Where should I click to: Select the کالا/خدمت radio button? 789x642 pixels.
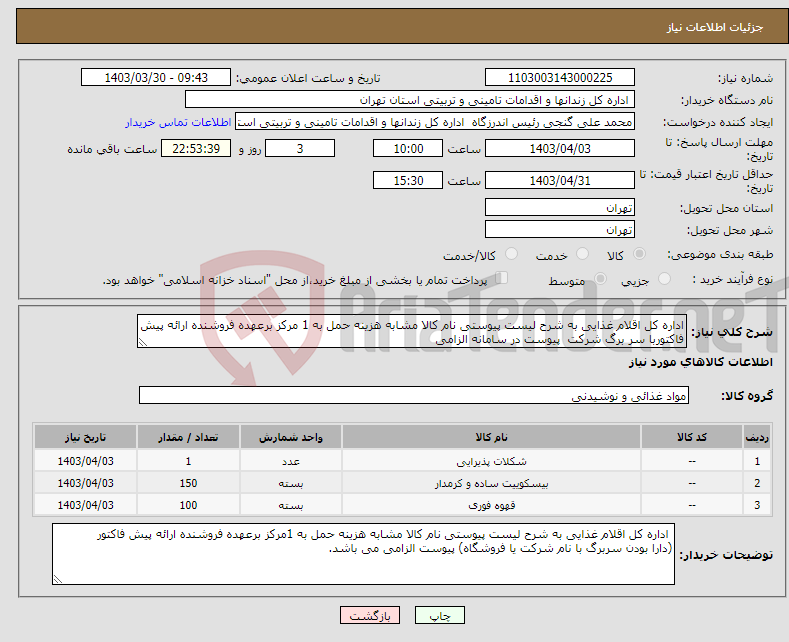point(511,254)
